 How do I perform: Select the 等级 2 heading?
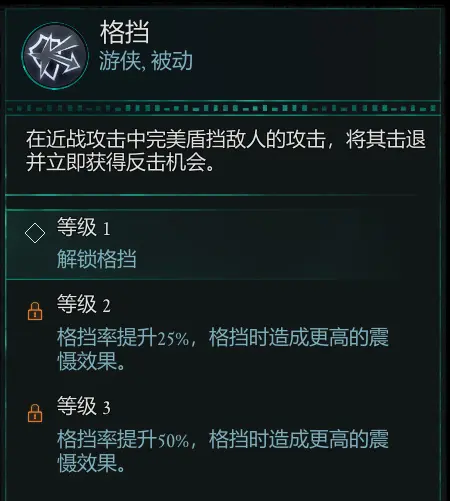[84, 304]
